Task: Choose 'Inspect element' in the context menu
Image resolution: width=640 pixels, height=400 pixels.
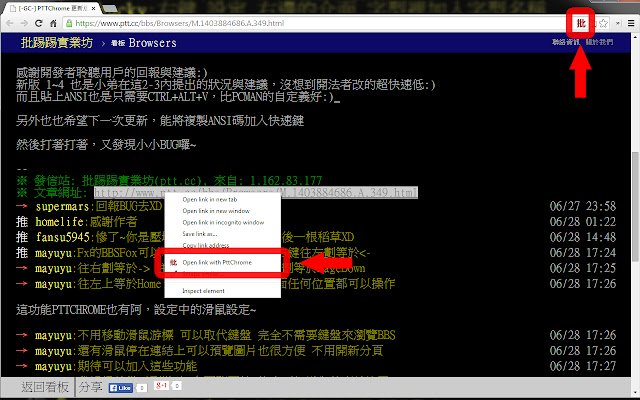Action: (203, 291)
